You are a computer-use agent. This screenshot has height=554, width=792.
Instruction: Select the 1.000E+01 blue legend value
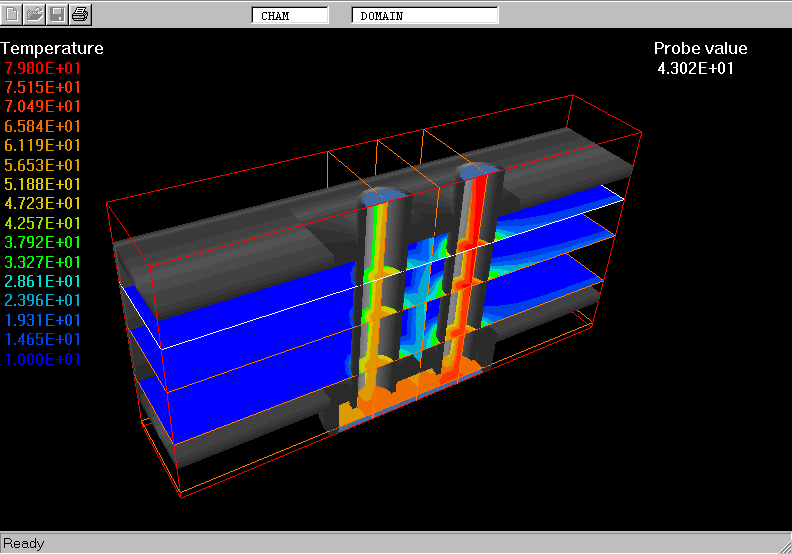point(43,359)
